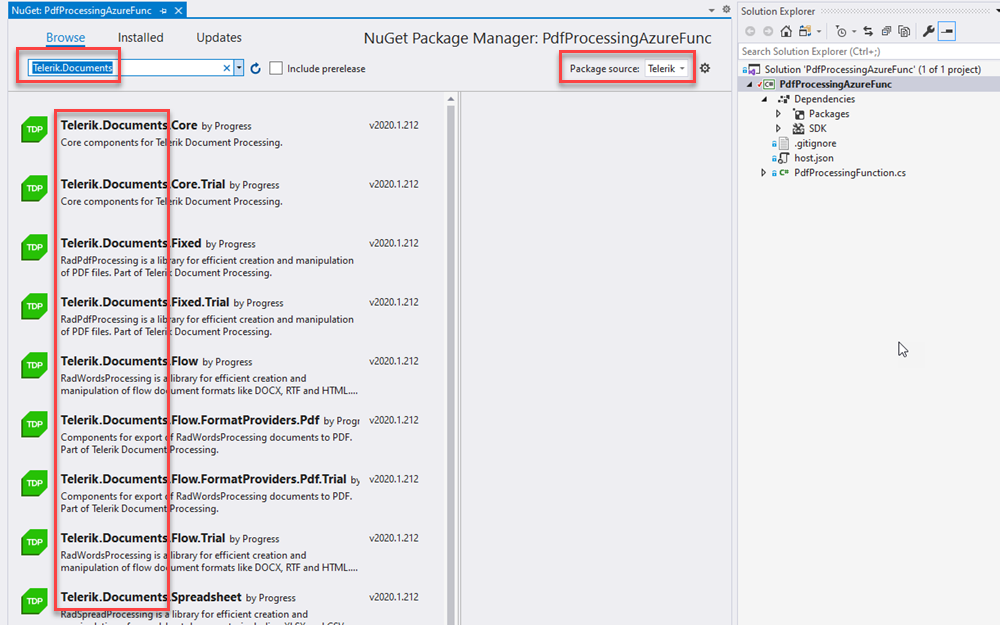
Task: Open NuGet settings gear next to package source
Action: [x=705, y=68]
